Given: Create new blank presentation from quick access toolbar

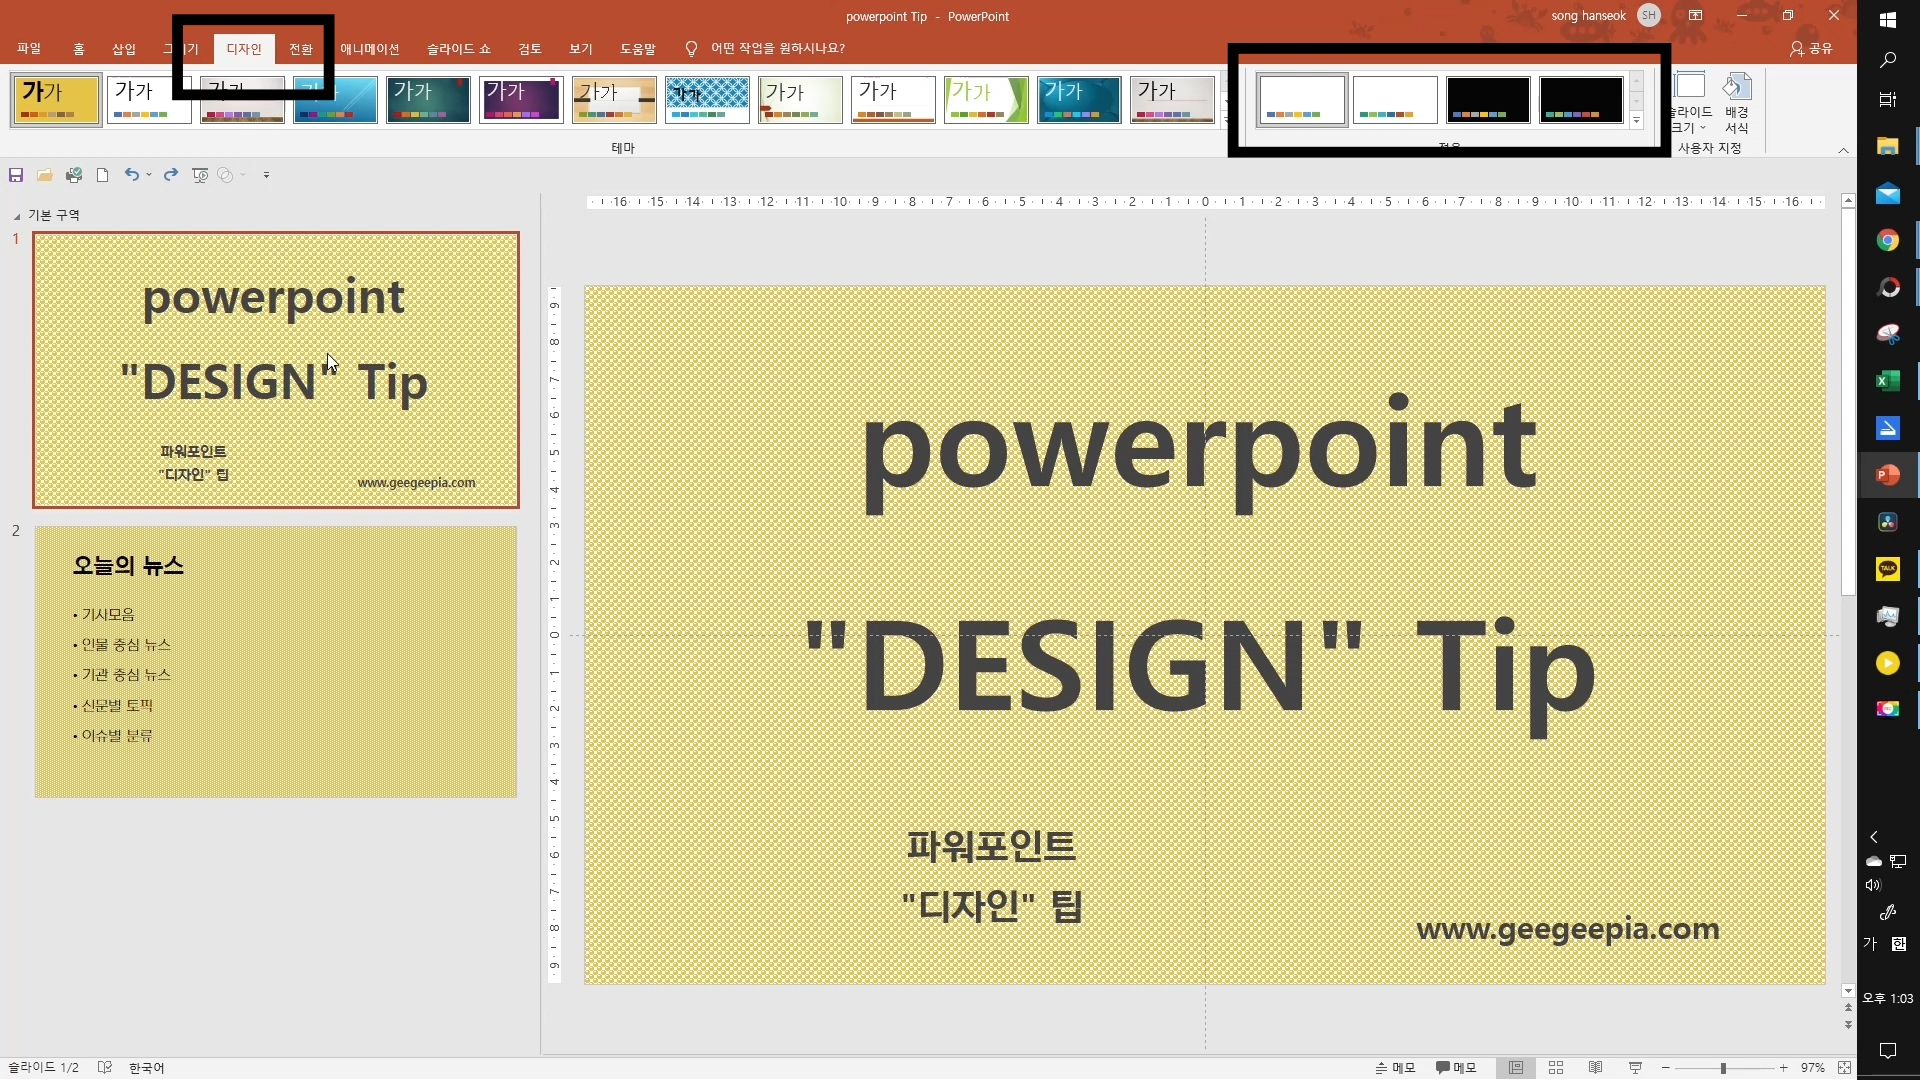Looking at the screenshot, I should 102,175.
